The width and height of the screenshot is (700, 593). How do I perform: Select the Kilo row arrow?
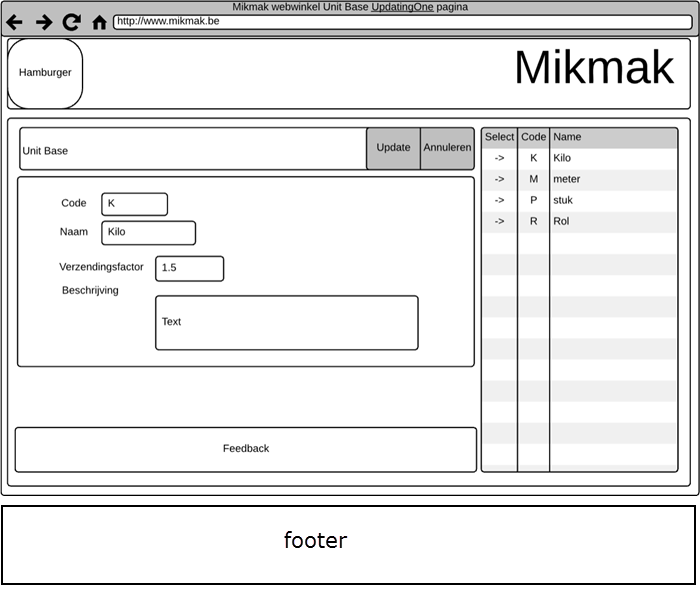tap(499, 158)
